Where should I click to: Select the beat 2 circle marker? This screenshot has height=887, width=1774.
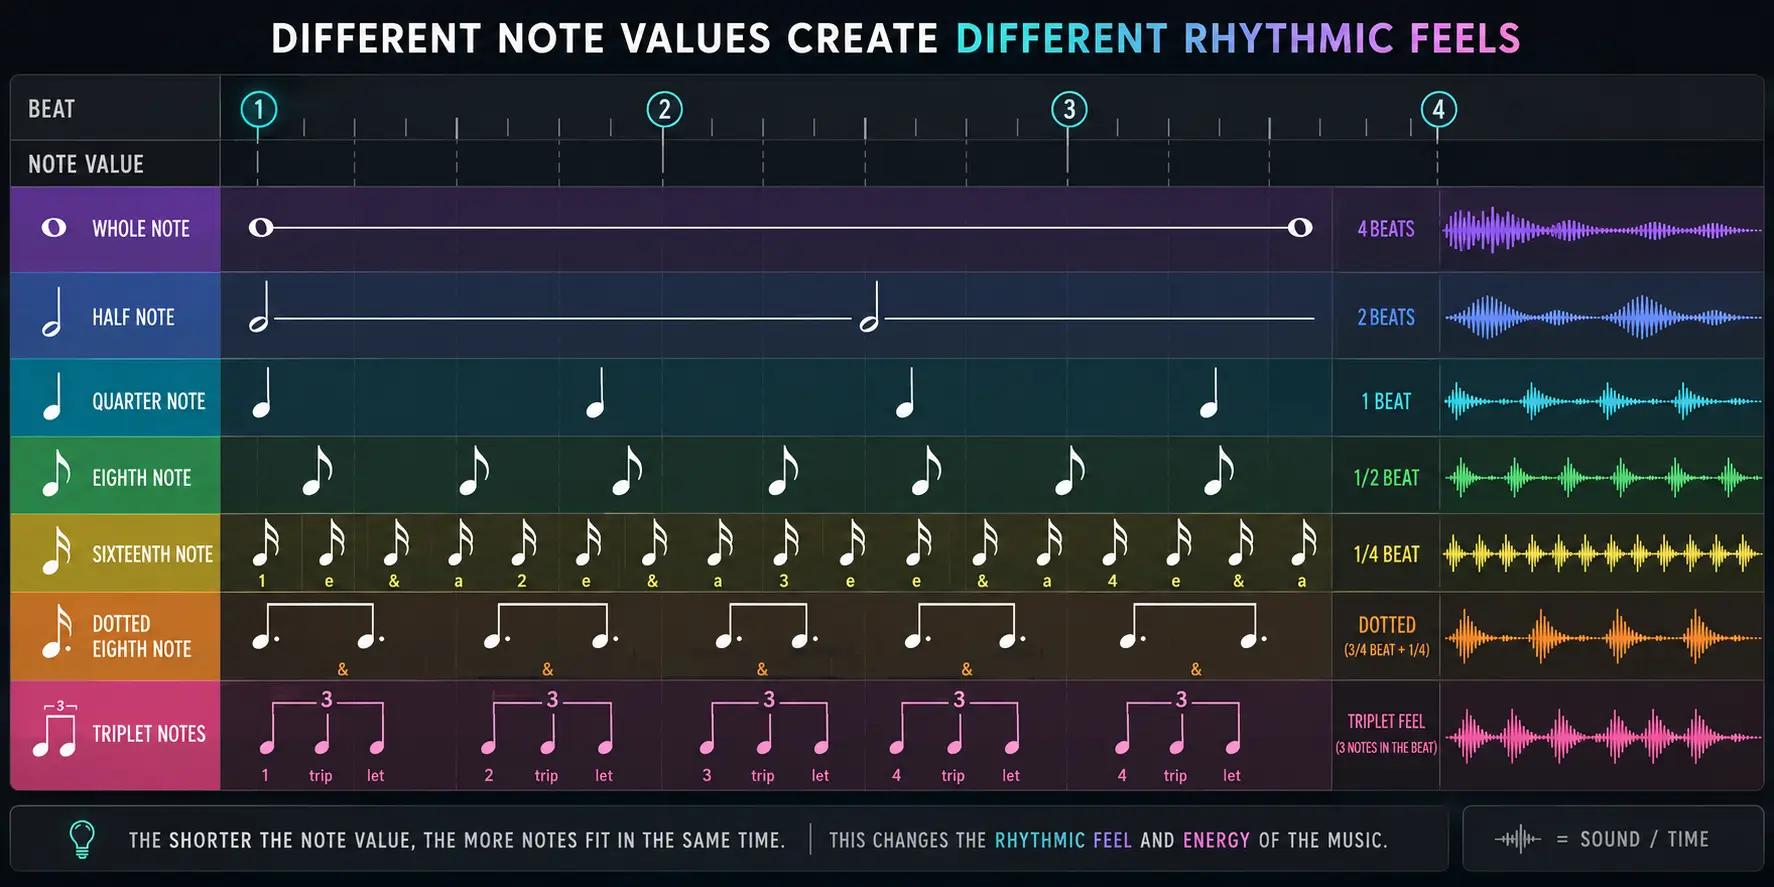pyautogui.click(x=664, y=110)
